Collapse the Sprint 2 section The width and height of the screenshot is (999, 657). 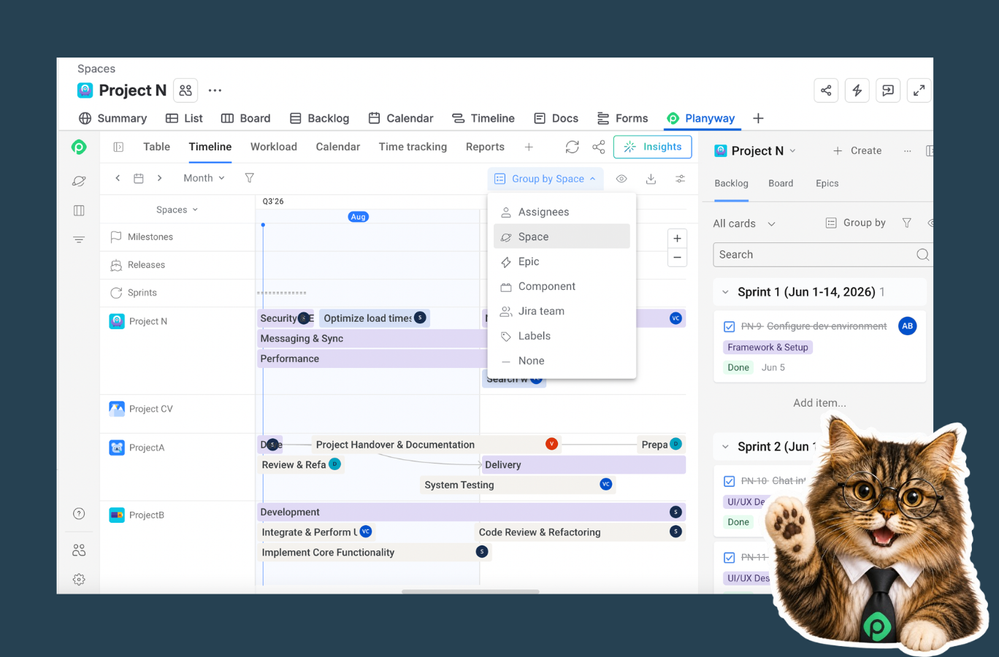point(725,447)
